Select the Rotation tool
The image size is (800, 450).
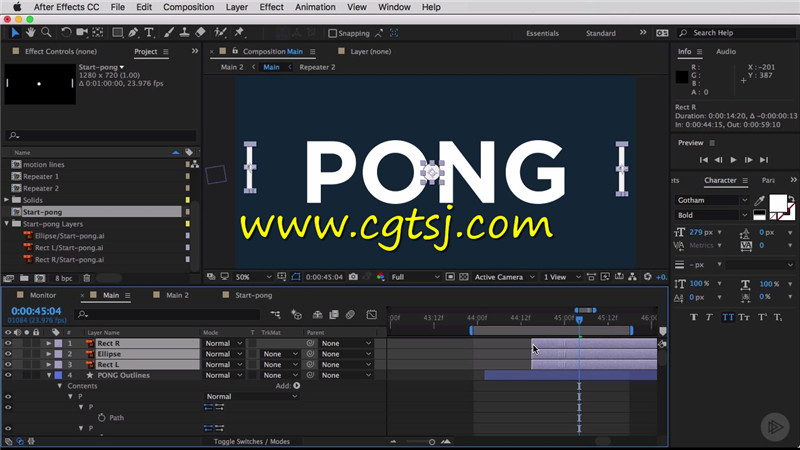pos(66,33)
